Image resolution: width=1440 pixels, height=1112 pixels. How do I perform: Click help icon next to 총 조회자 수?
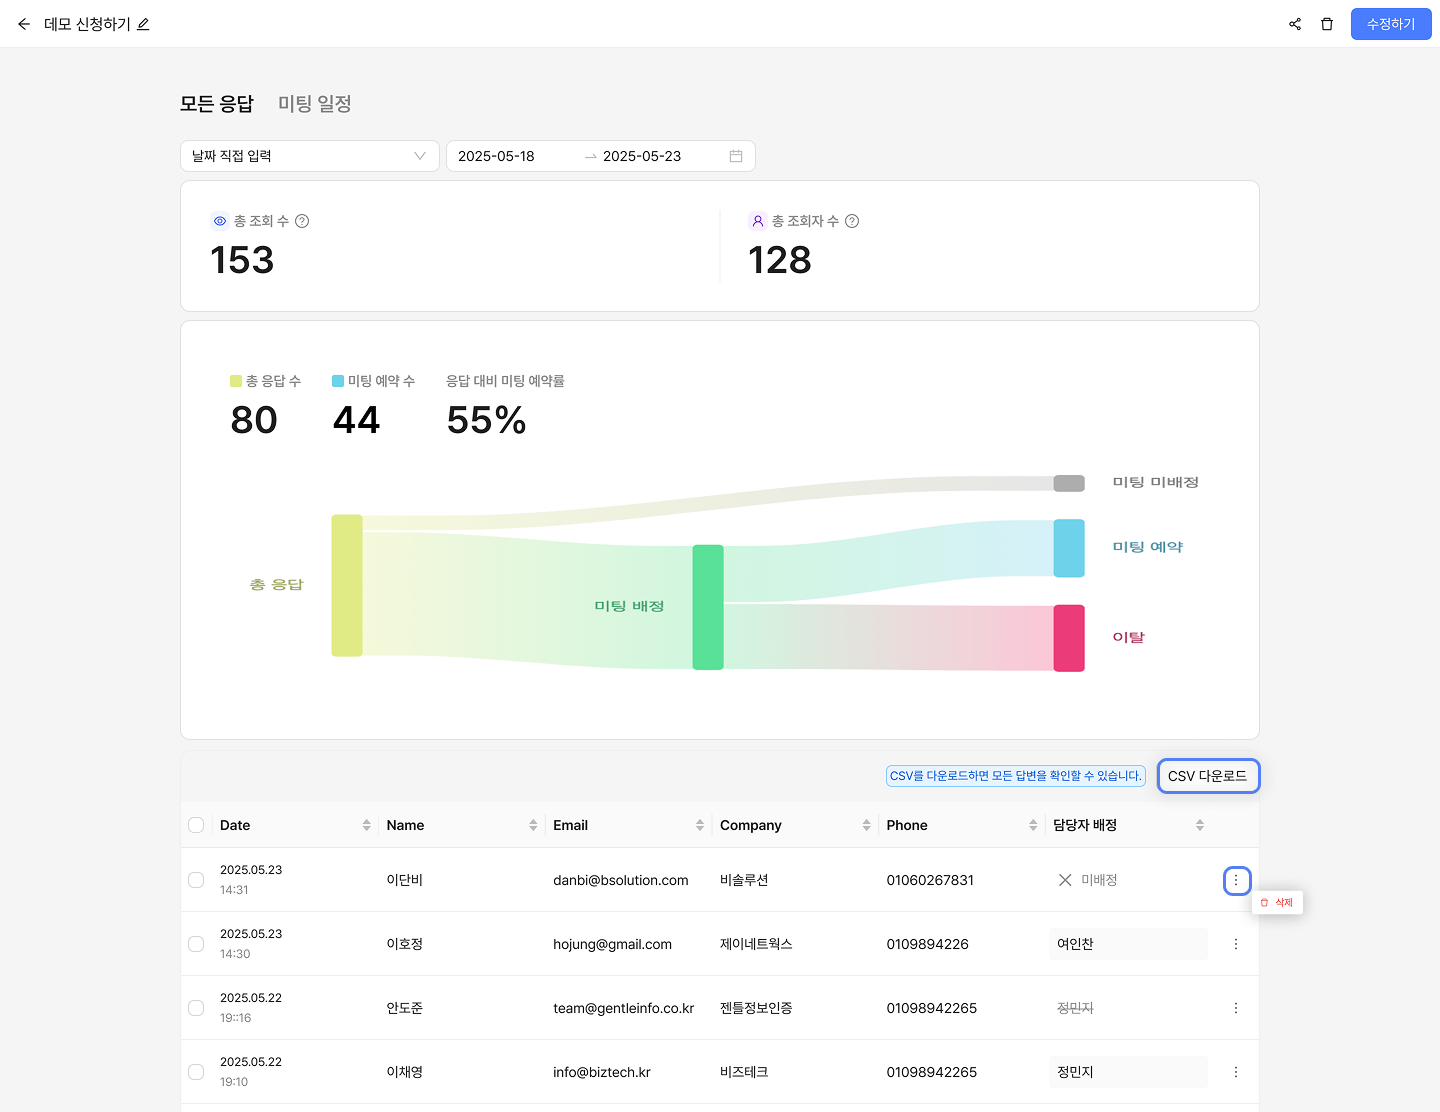coord(852,221)
